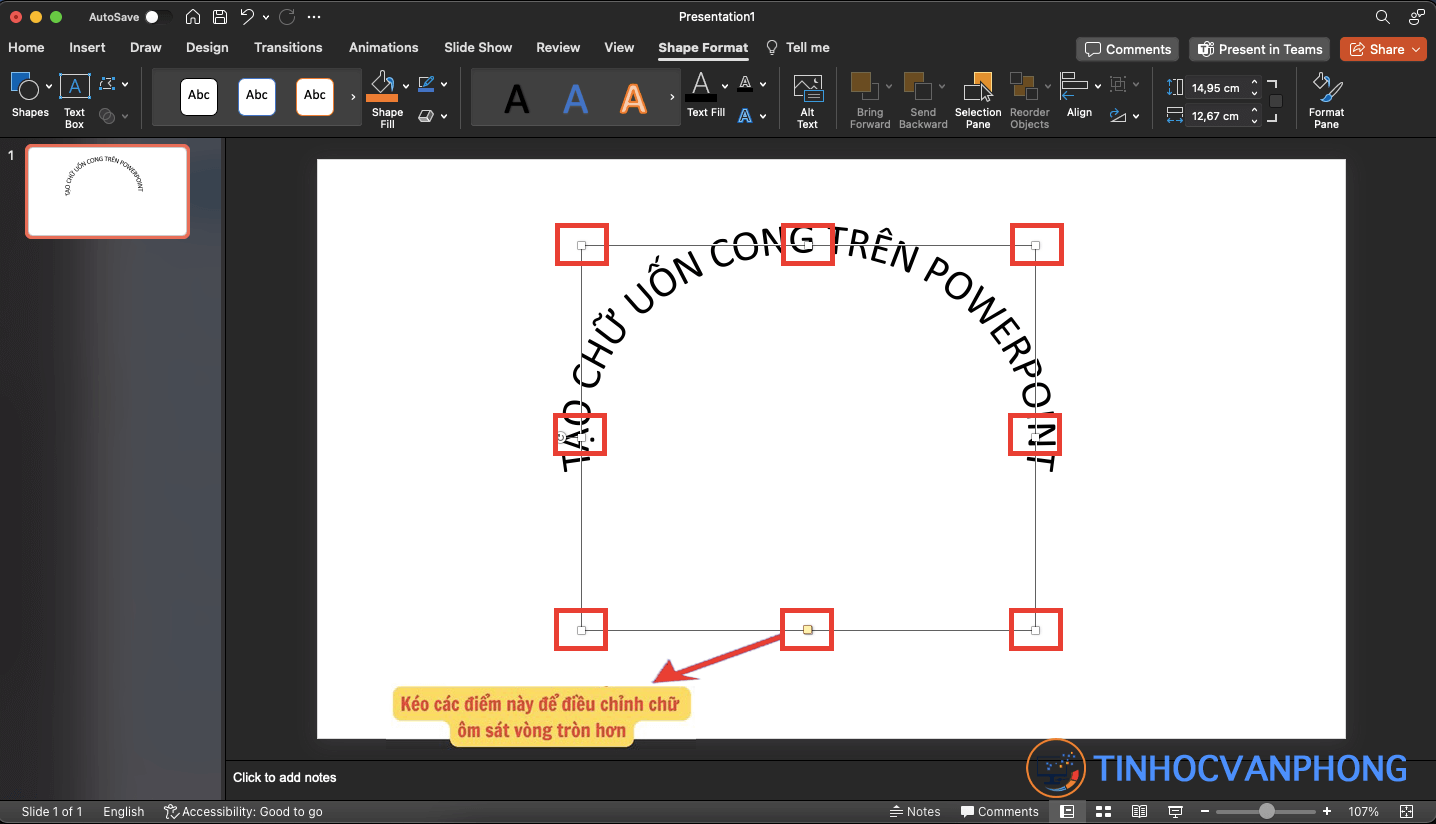The width and height of the screenshot is (1436, 824).
Task: Expand the Shapes dropdown arrow
Action: click(x=49, y=86)
